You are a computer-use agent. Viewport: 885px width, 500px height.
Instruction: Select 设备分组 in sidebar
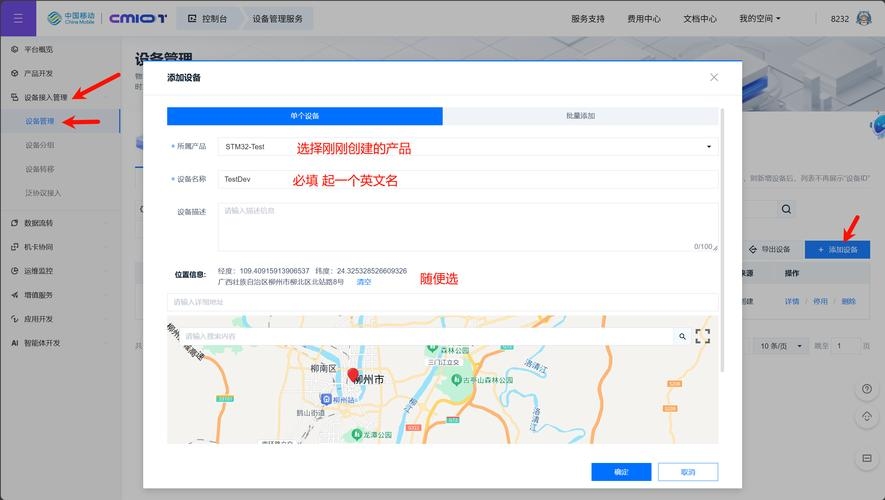tap(40, 145)
